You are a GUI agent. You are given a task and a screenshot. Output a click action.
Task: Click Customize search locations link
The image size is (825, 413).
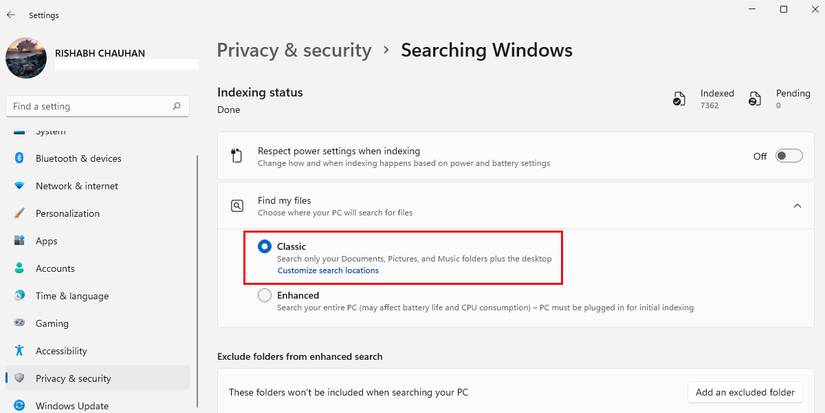pyautogui.click(x=328, y=270)
